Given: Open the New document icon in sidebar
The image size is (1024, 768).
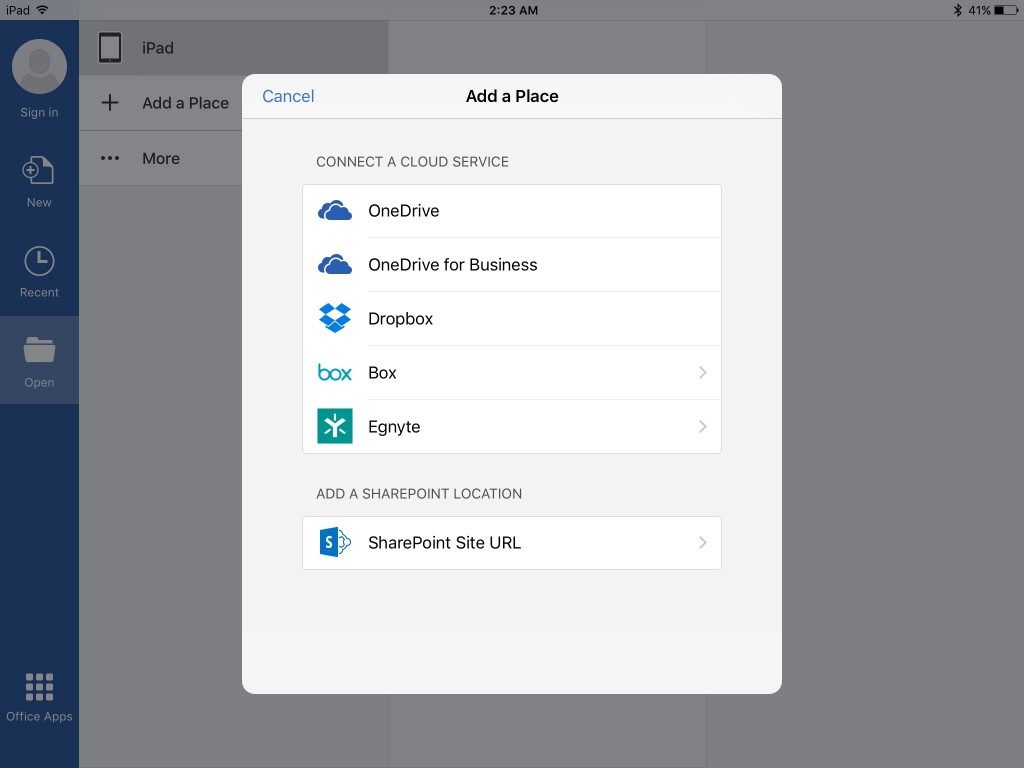Looking at the screenshot, I should (x=39, y=170).
